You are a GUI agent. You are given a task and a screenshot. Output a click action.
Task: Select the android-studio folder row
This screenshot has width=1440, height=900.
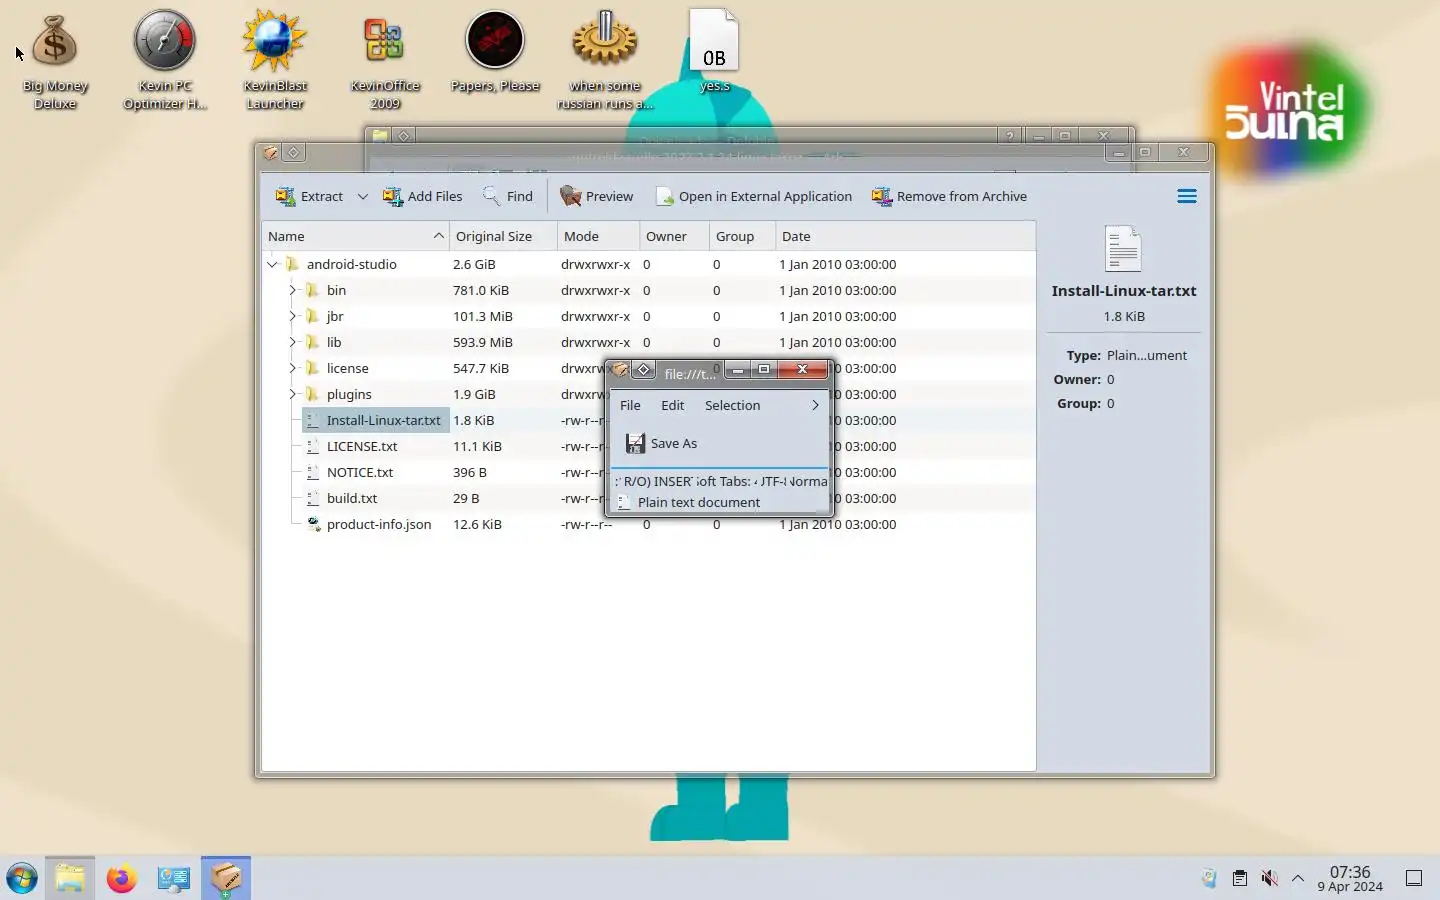[648, 264]
